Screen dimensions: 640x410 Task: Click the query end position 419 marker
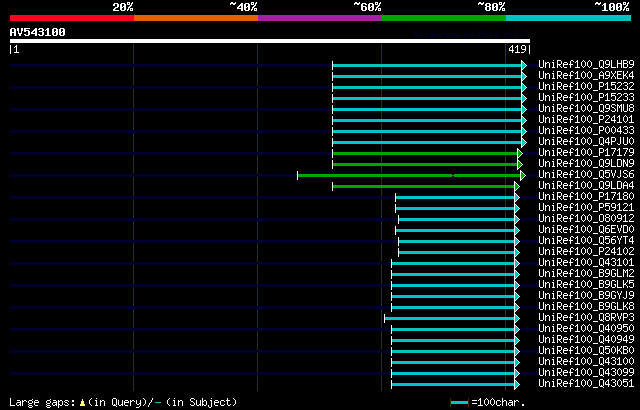coord(517,49)
